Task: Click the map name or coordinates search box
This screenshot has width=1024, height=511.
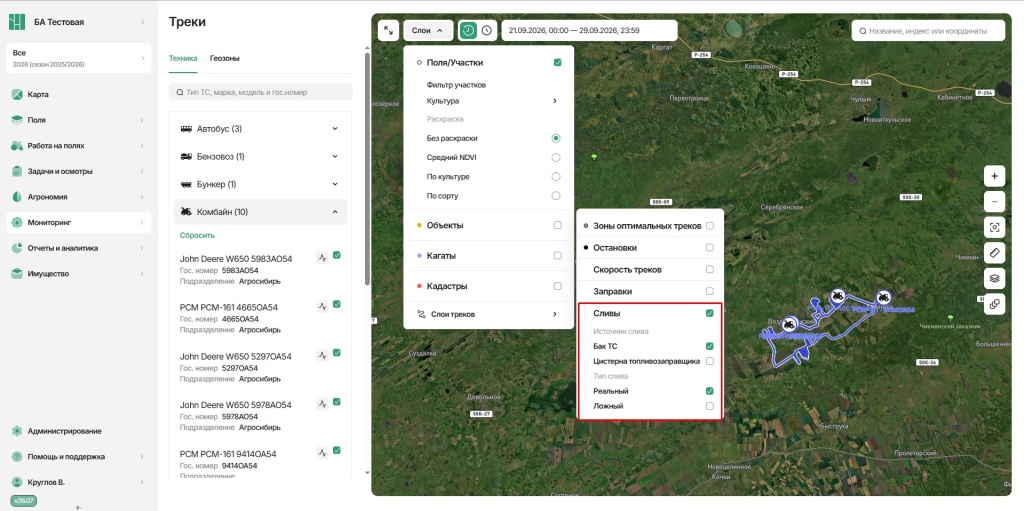Action: [928, 31]
